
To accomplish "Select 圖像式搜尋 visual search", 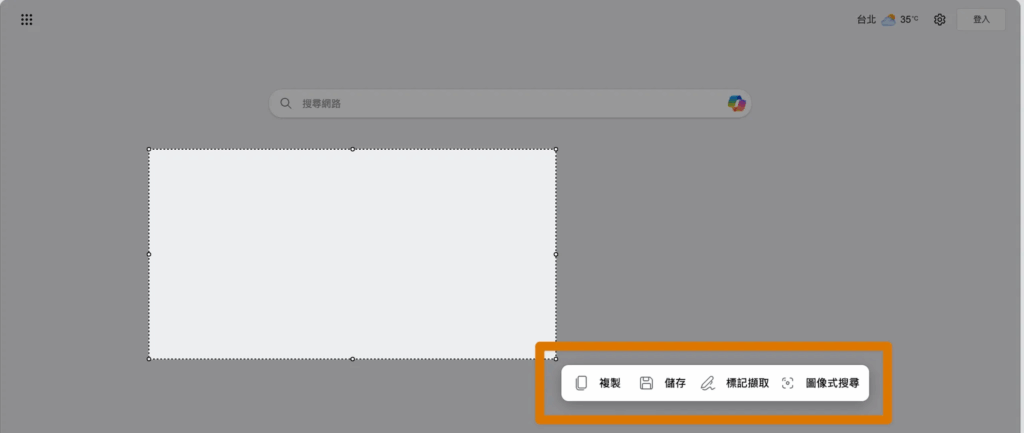I will click(x=833, y=383).
